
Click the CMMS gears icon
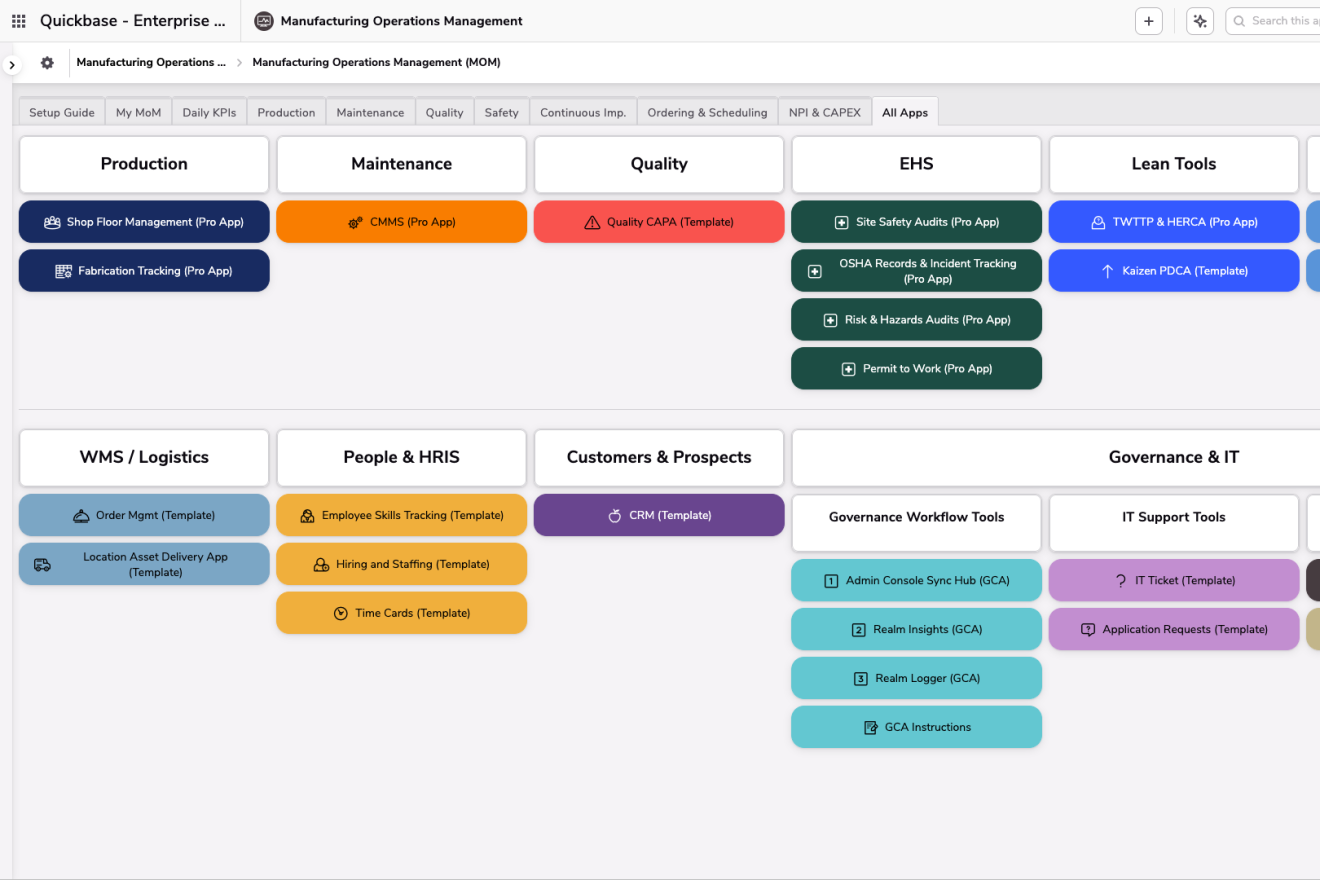[x=355, y=223]
